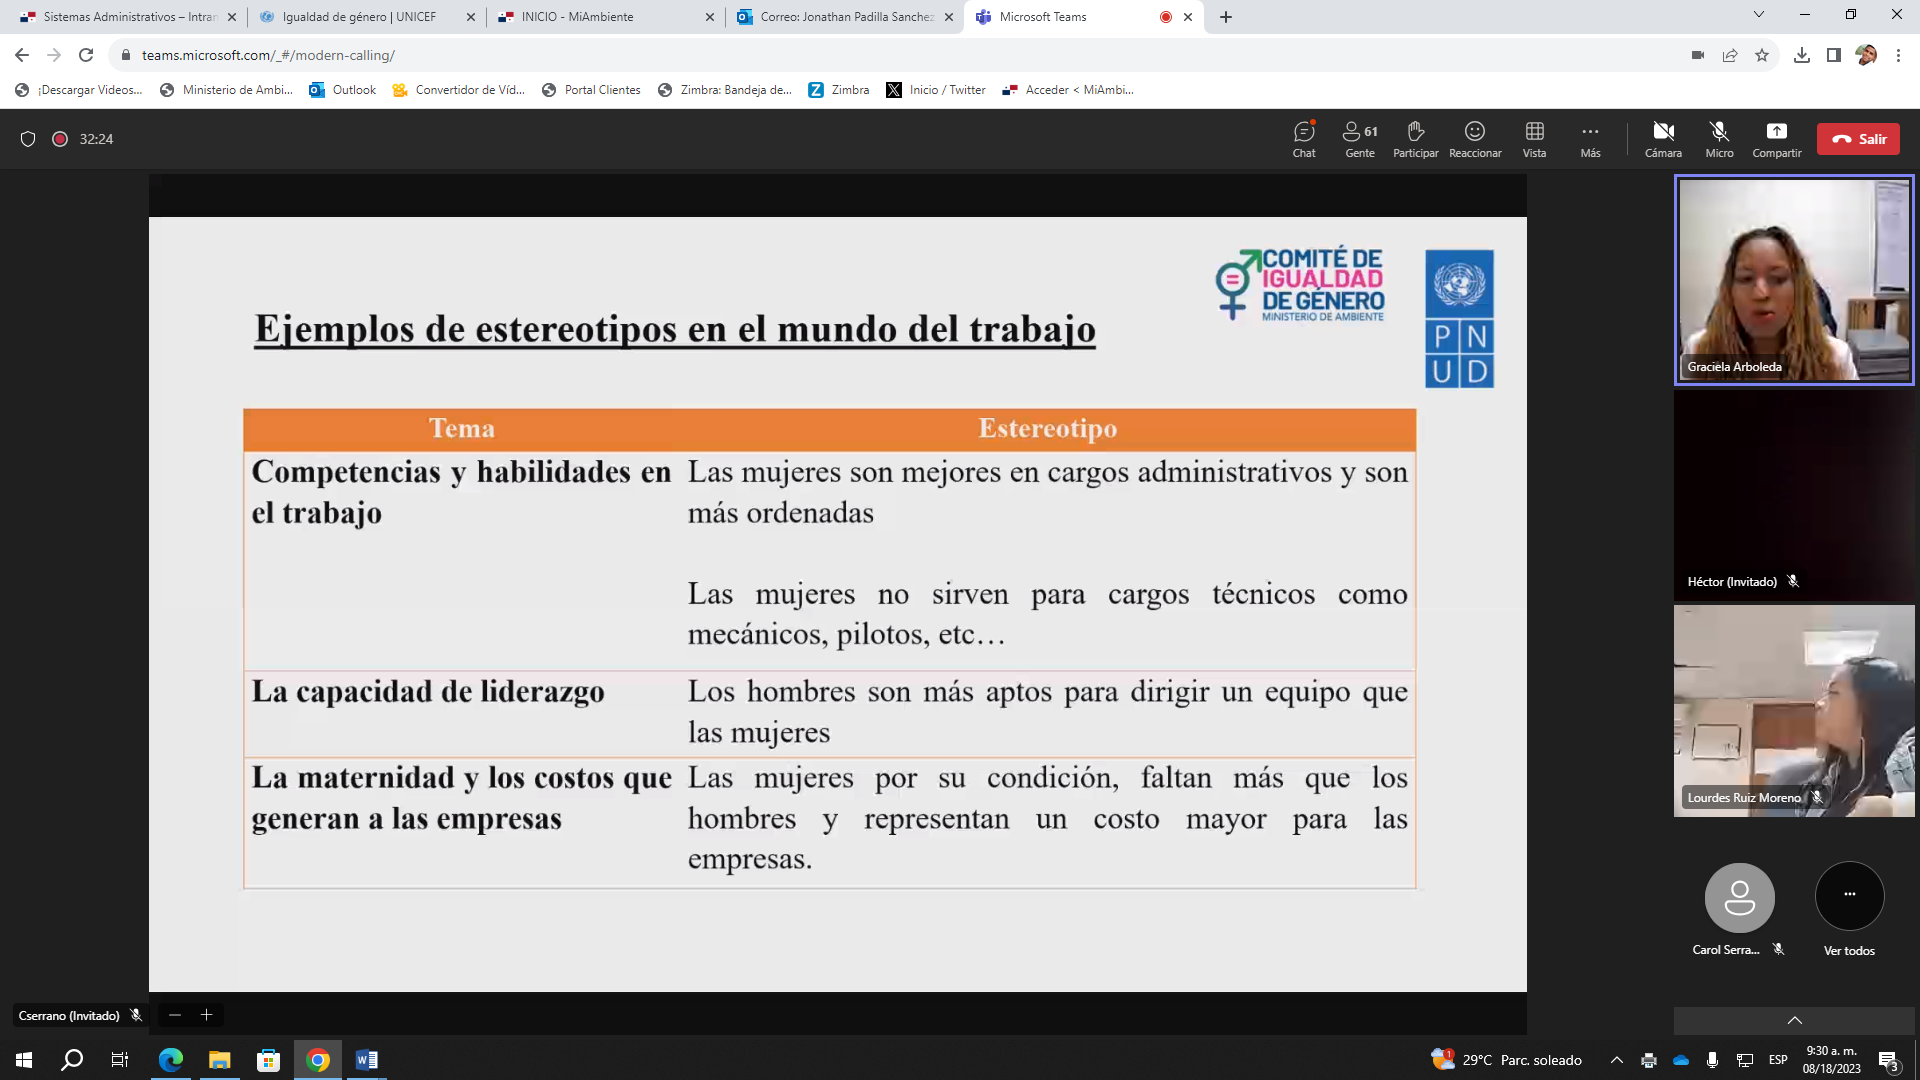Open the Compartir share tray
The image size is (1920, 1080).
click(1776, 139)
